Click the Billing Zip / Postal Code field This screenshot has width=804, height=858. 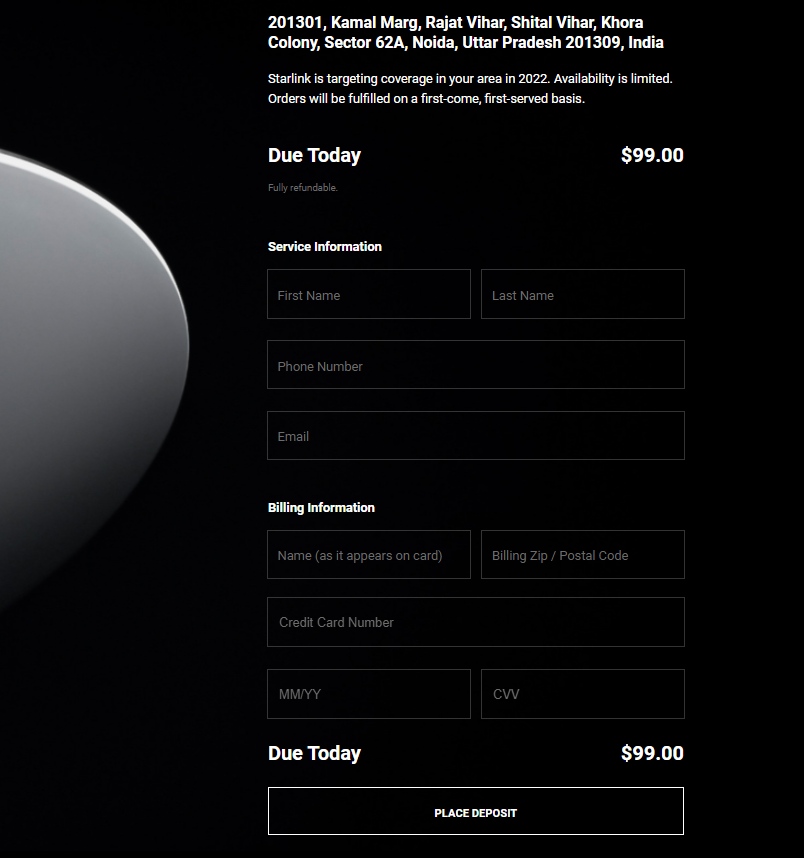(x=582, y=554)
